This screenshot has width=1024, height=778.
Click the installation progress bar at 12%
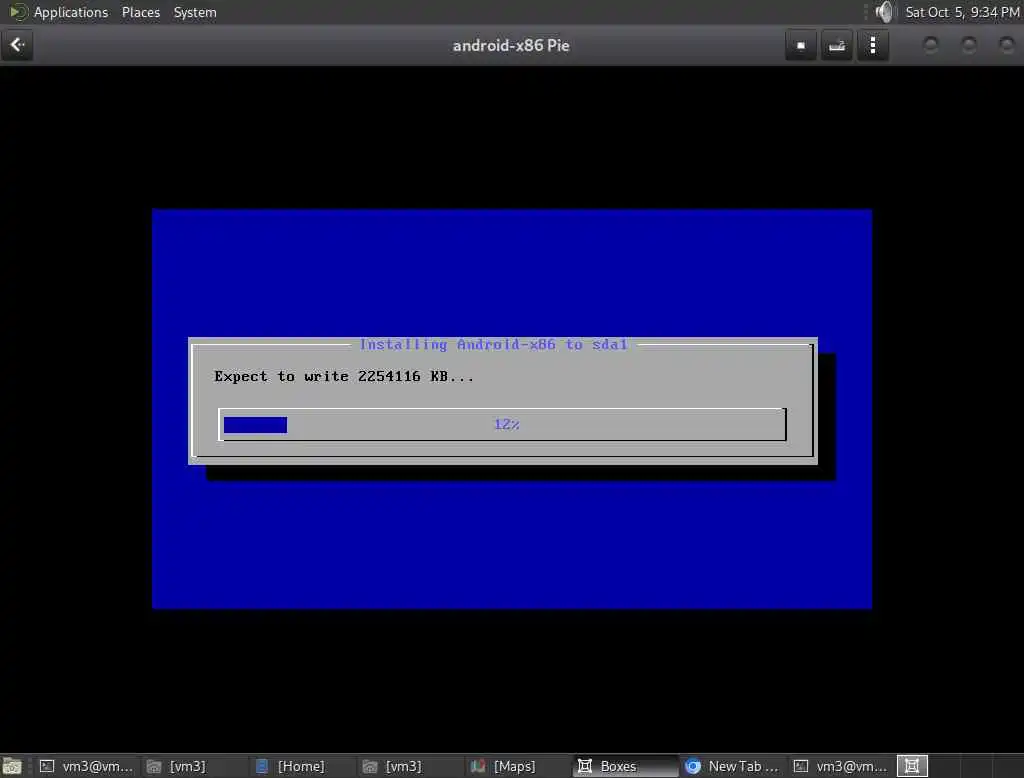(x=502, y=425)
